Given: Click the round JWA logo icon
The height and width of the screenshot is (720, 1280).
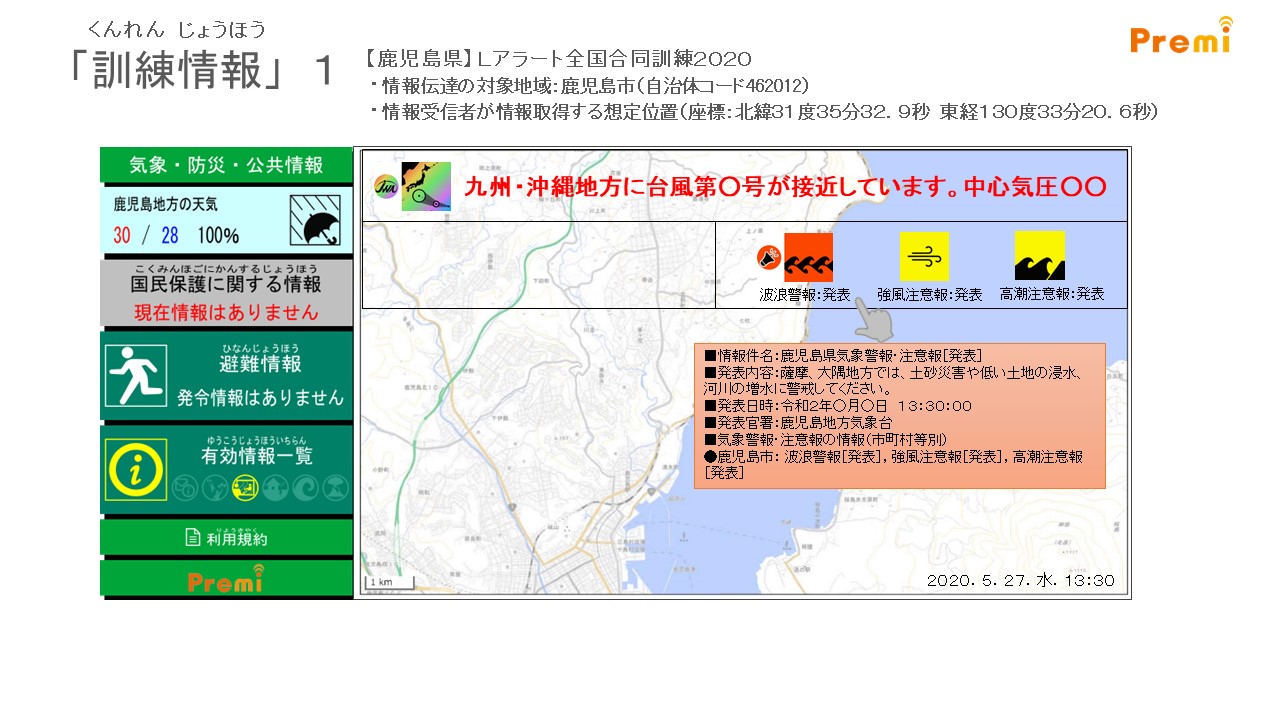Looking at the screenshot, I should click(385, 187).
